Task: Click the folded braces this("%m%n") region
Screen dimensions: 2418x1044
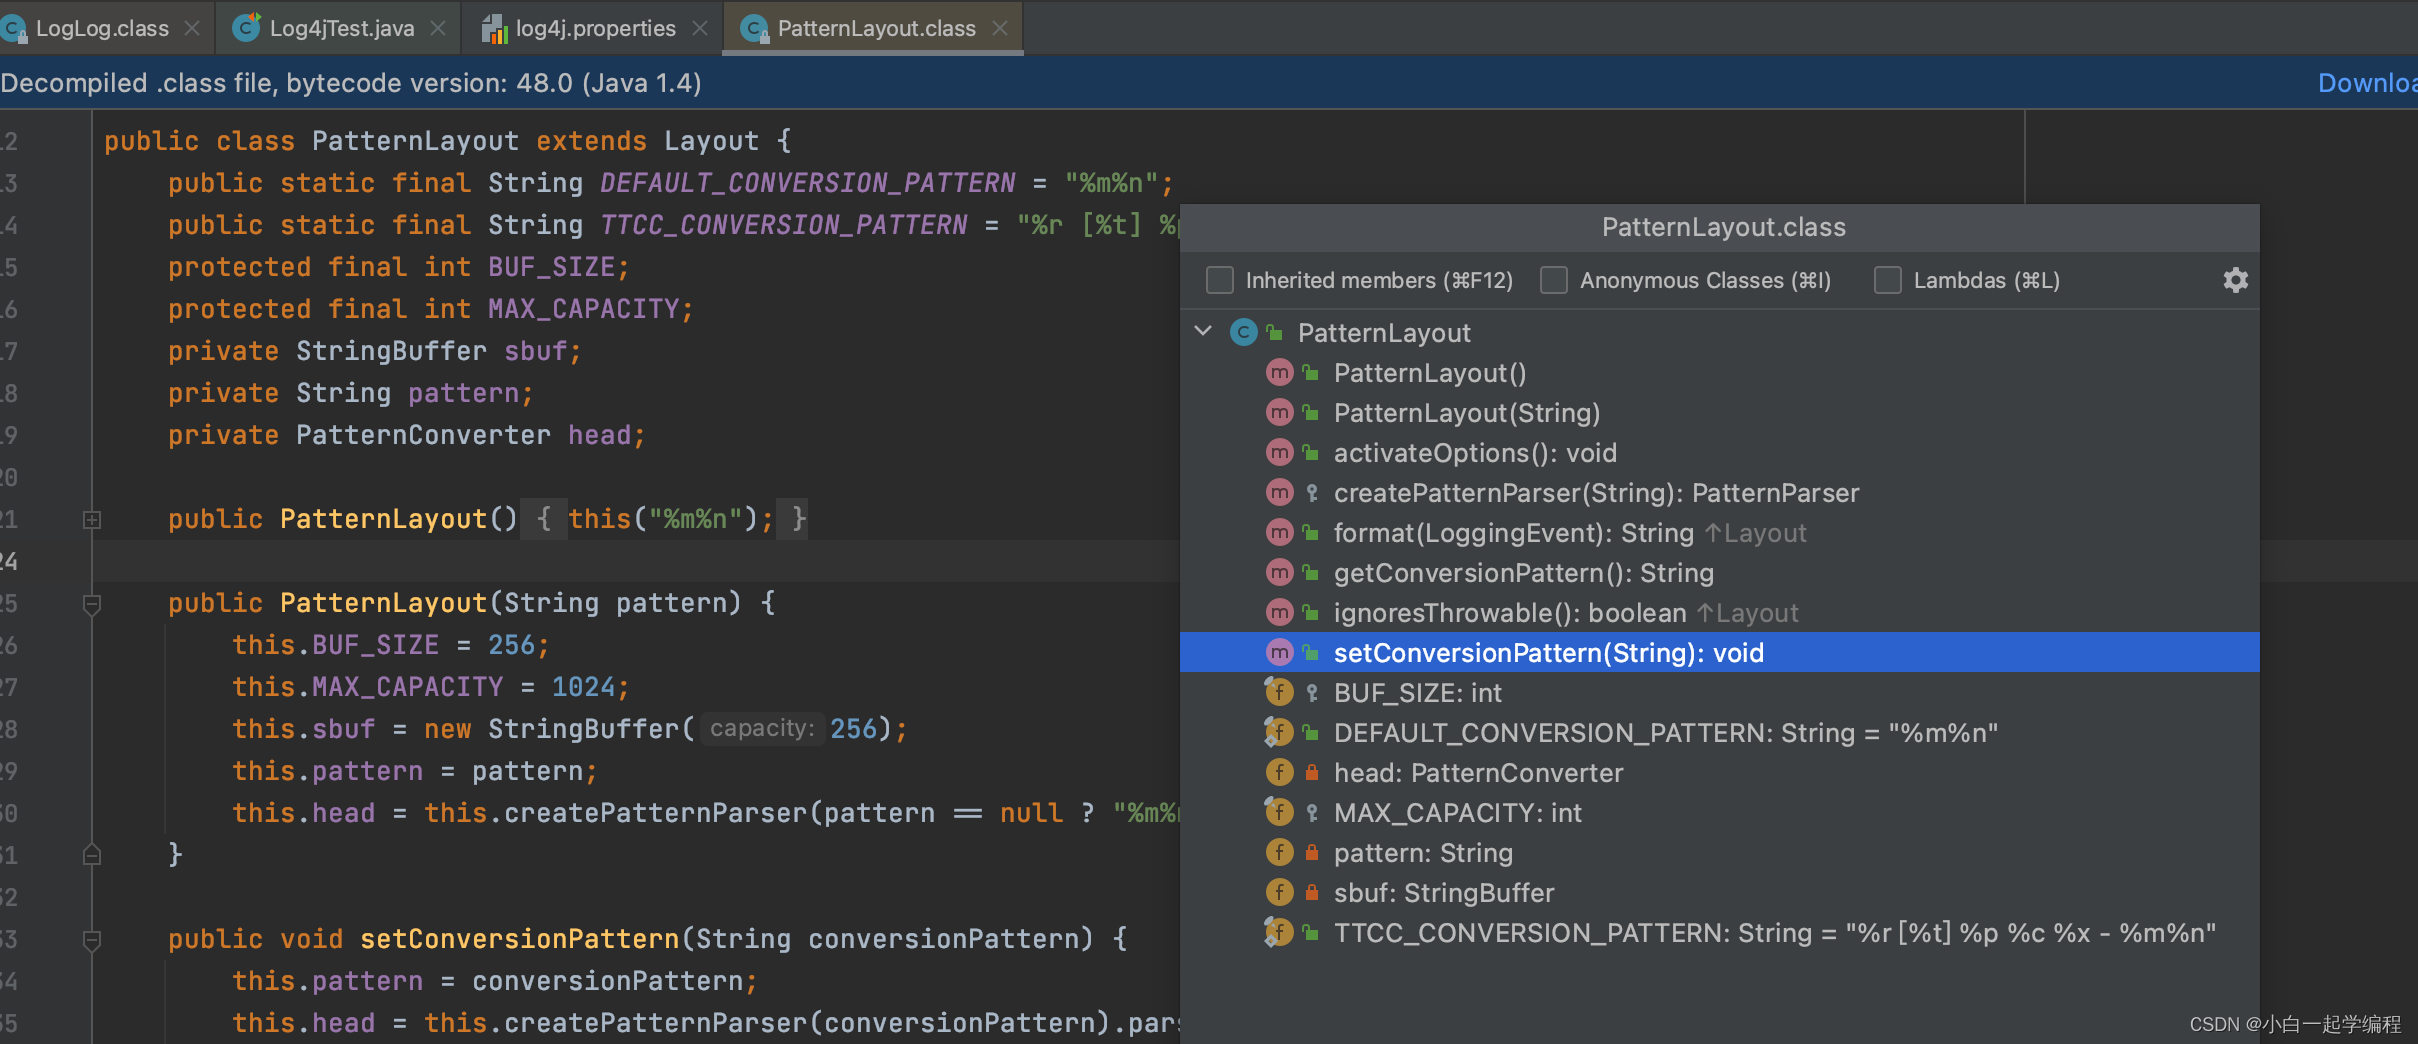Action: coord(665,519)
